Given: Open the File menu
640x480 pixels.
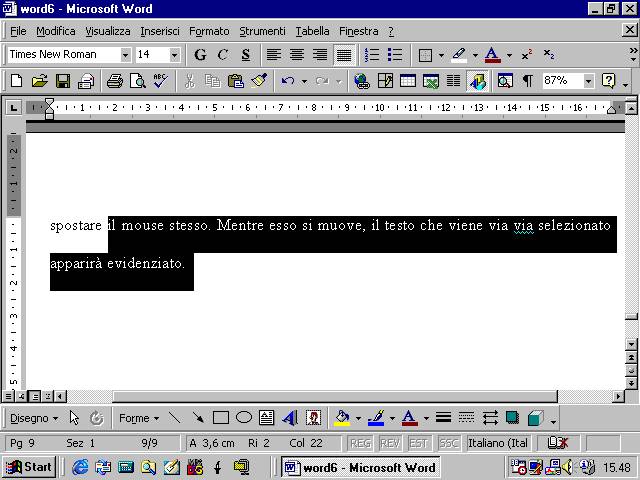Looking at the screenshot, I should click(x=18, y=31).
